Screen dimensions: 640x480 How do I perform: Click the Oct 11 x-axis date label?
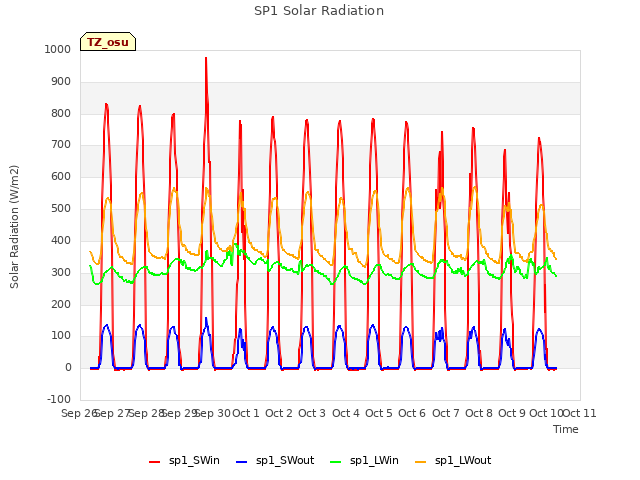click(x=580, y=413)
